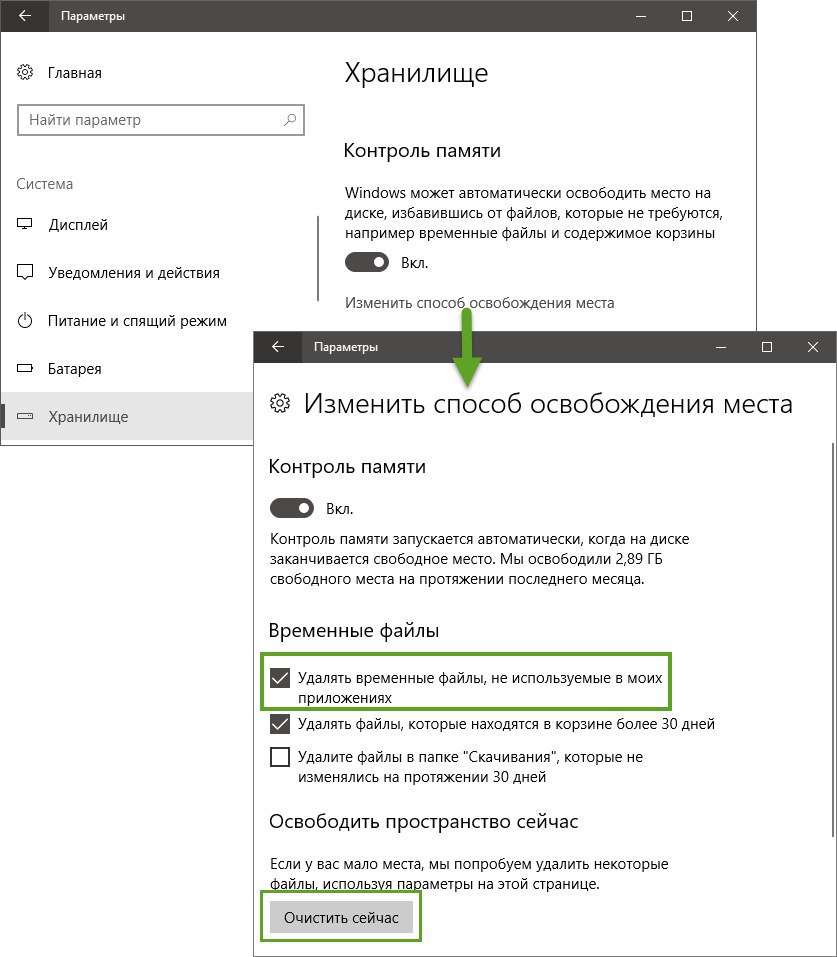Screen dimensions: 837x957
Task: Click the gear icon beside Изменить способ освобождения места
Action: point(280,403)
